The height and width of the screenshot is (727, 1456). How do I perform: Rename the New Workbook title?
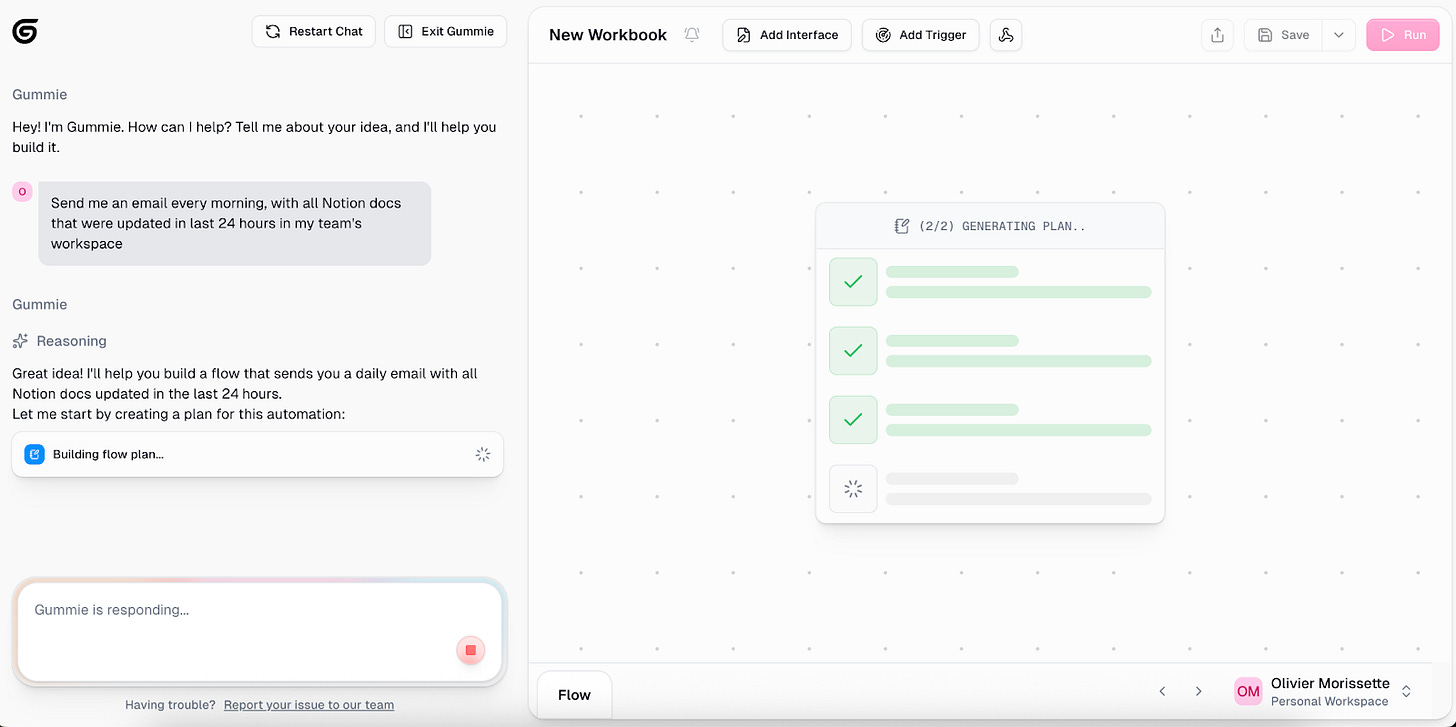tap(608, 35)
